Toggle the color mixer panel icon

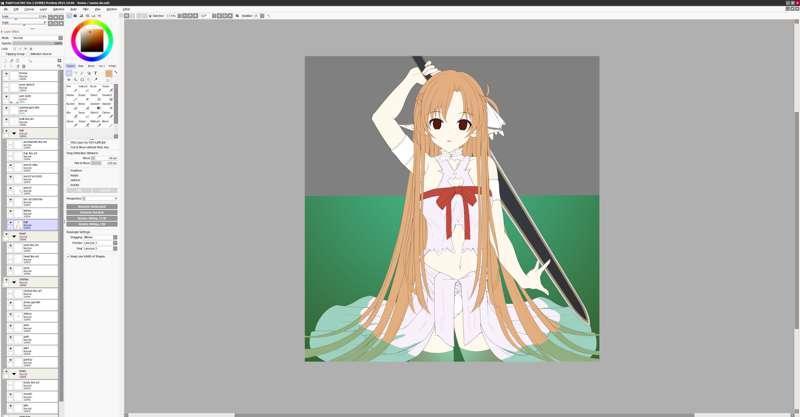(87, 16)
